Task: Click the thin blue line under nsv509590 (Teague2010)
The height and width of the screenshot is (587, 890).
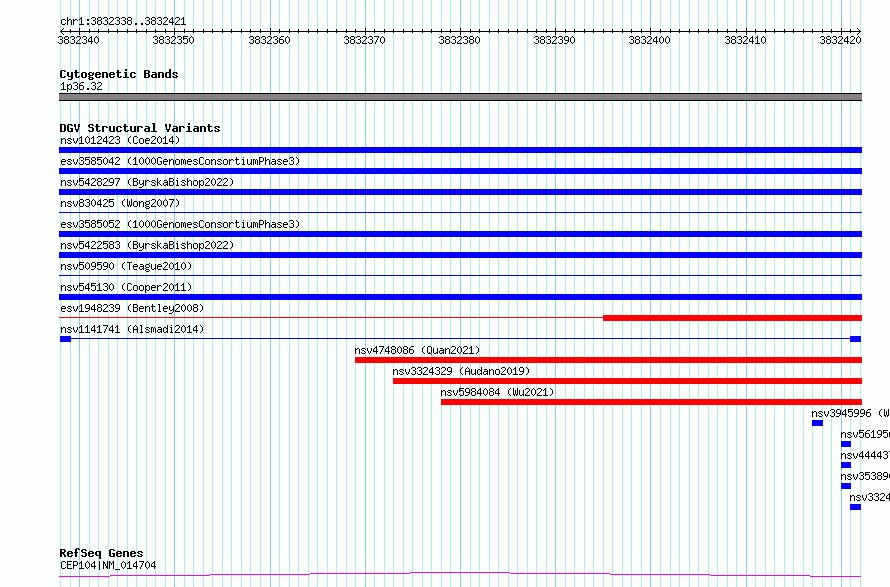Action: (x=460, y=276)
